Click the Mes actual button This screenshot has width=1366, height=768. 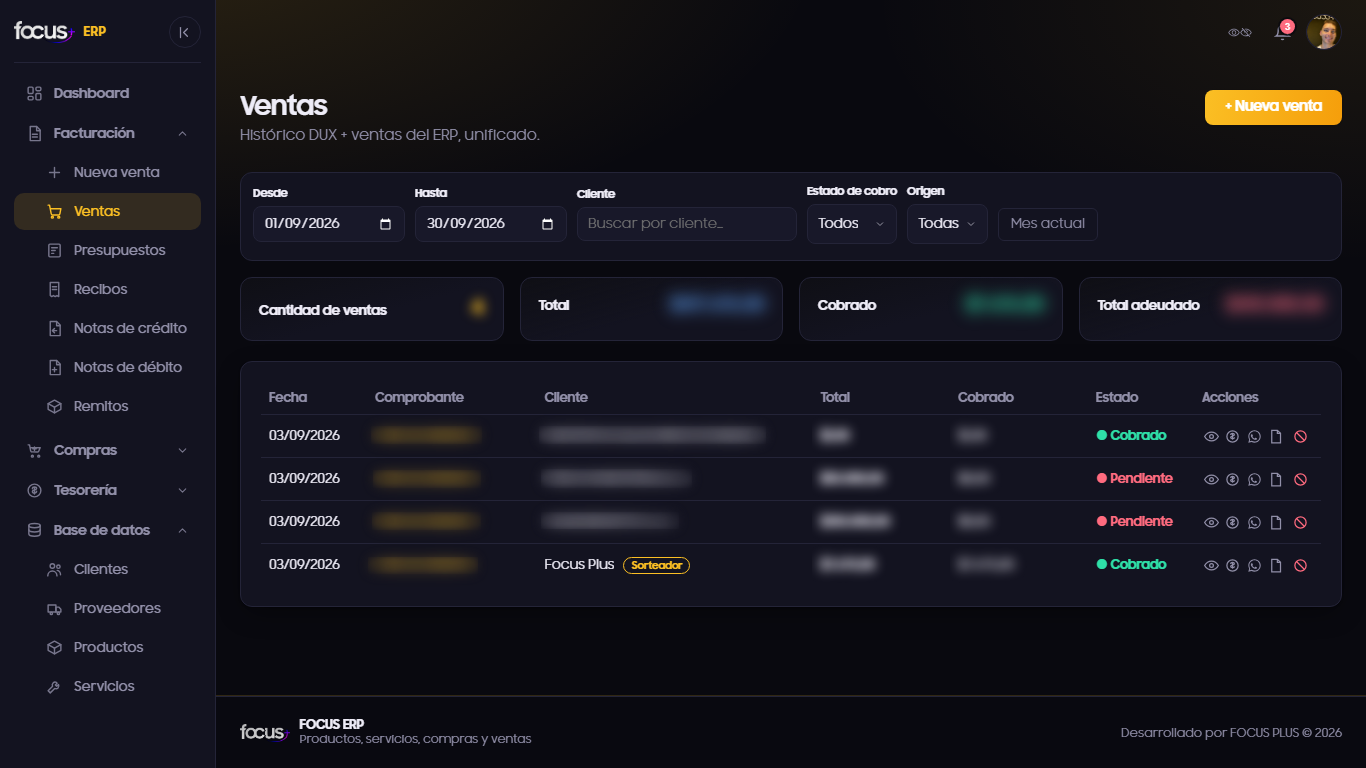point(1048,224)
